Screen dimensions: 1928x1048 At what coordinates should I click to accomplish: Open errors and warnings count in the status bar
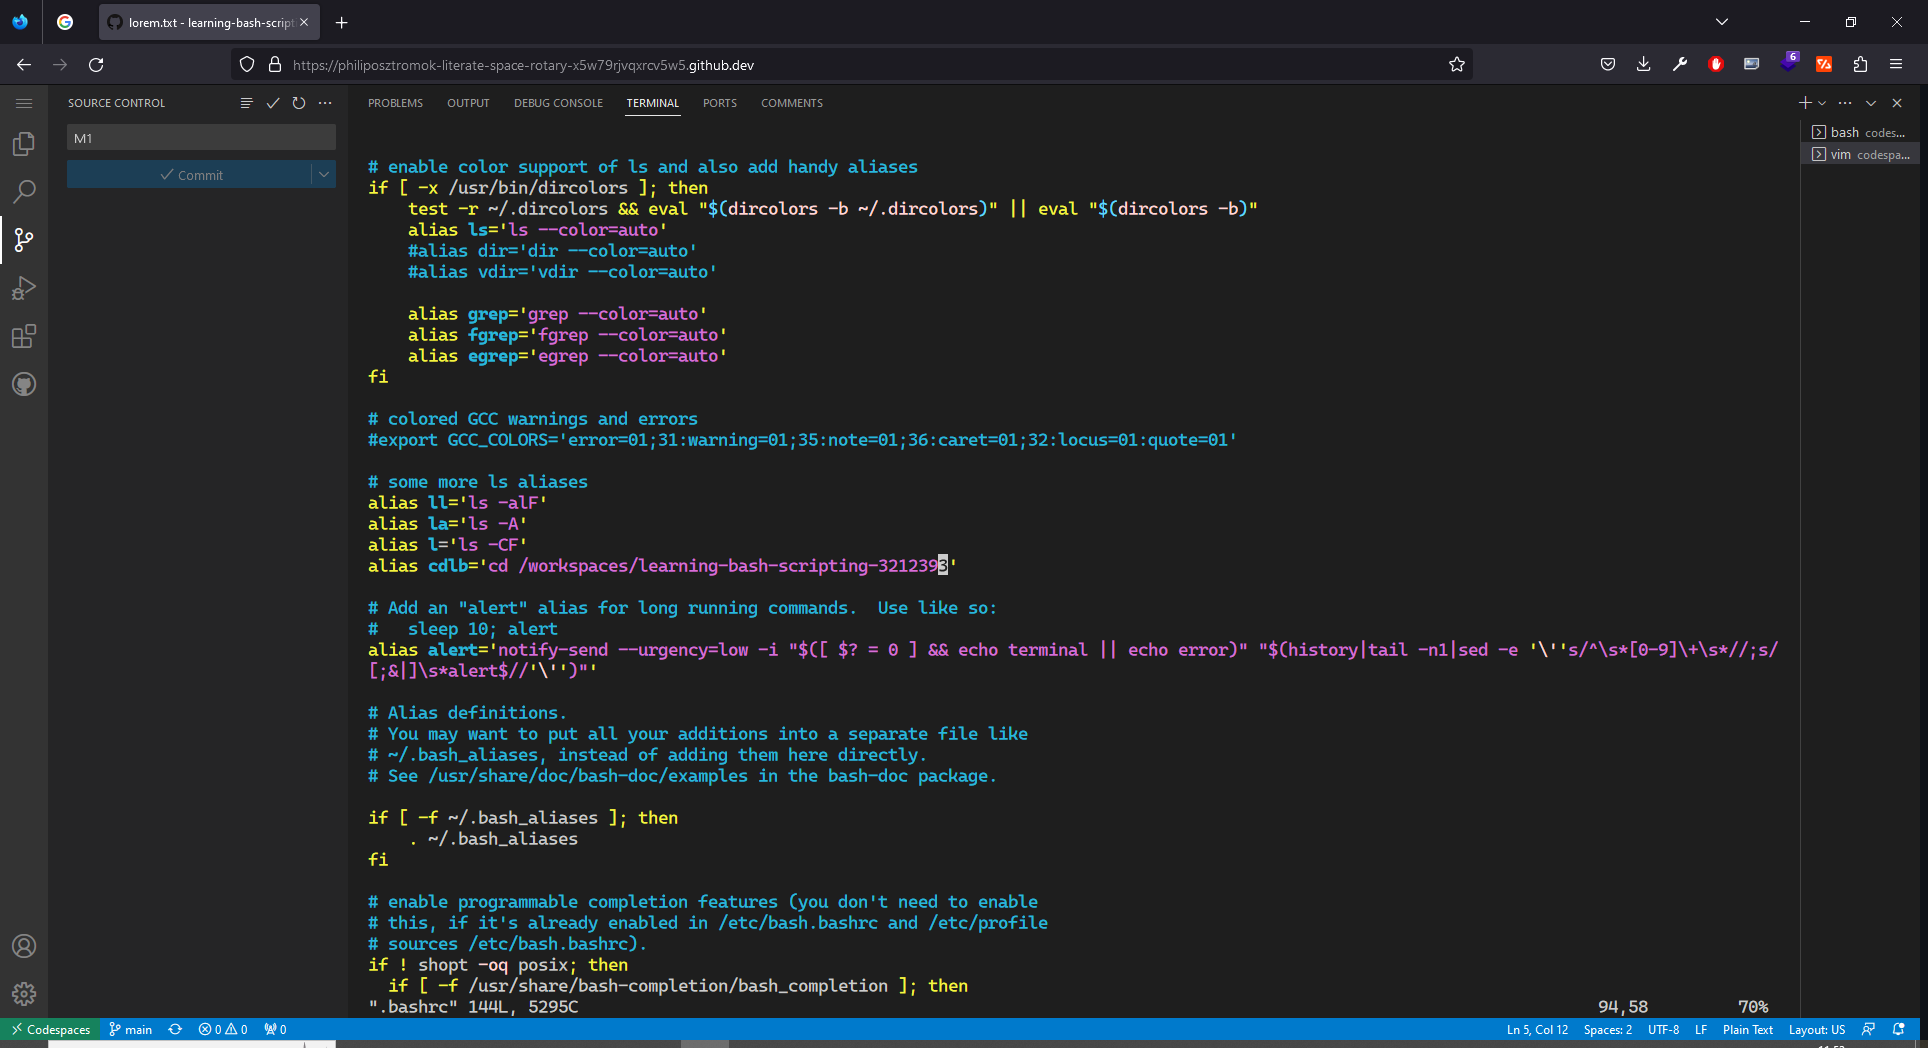pyautogui.click(x=223, y=1029)
